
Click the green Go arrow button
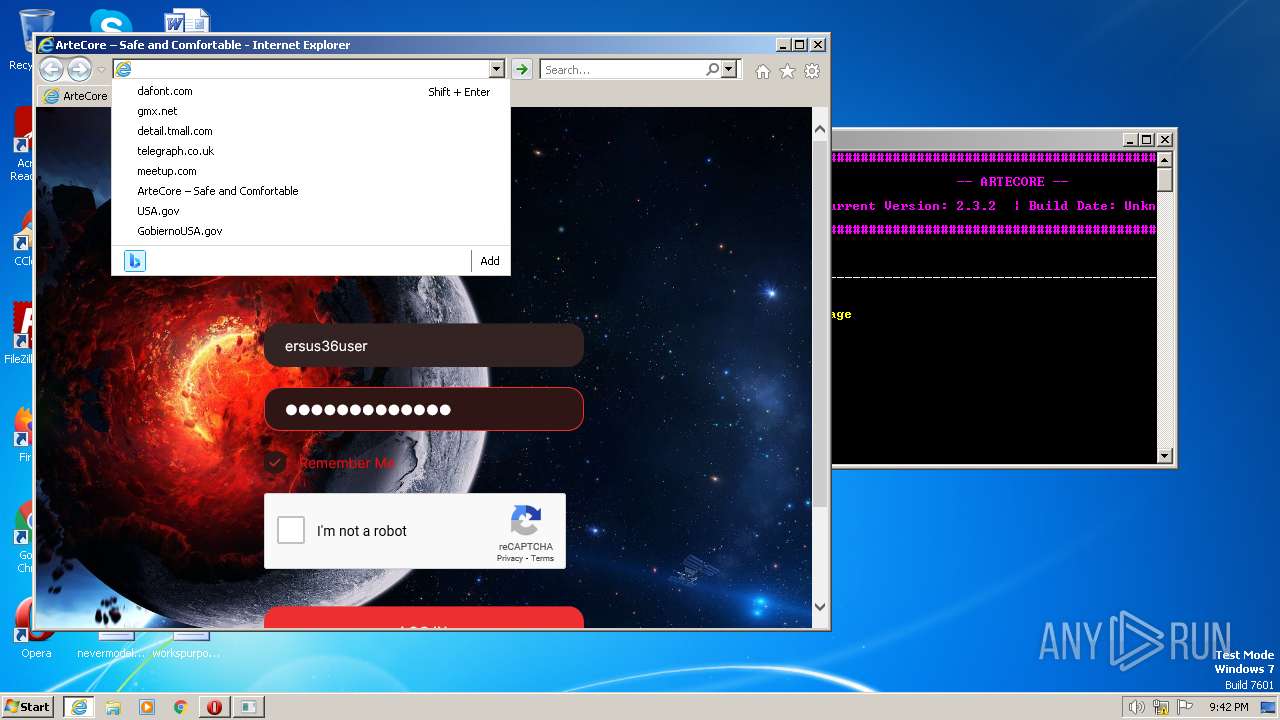point(521,69)
